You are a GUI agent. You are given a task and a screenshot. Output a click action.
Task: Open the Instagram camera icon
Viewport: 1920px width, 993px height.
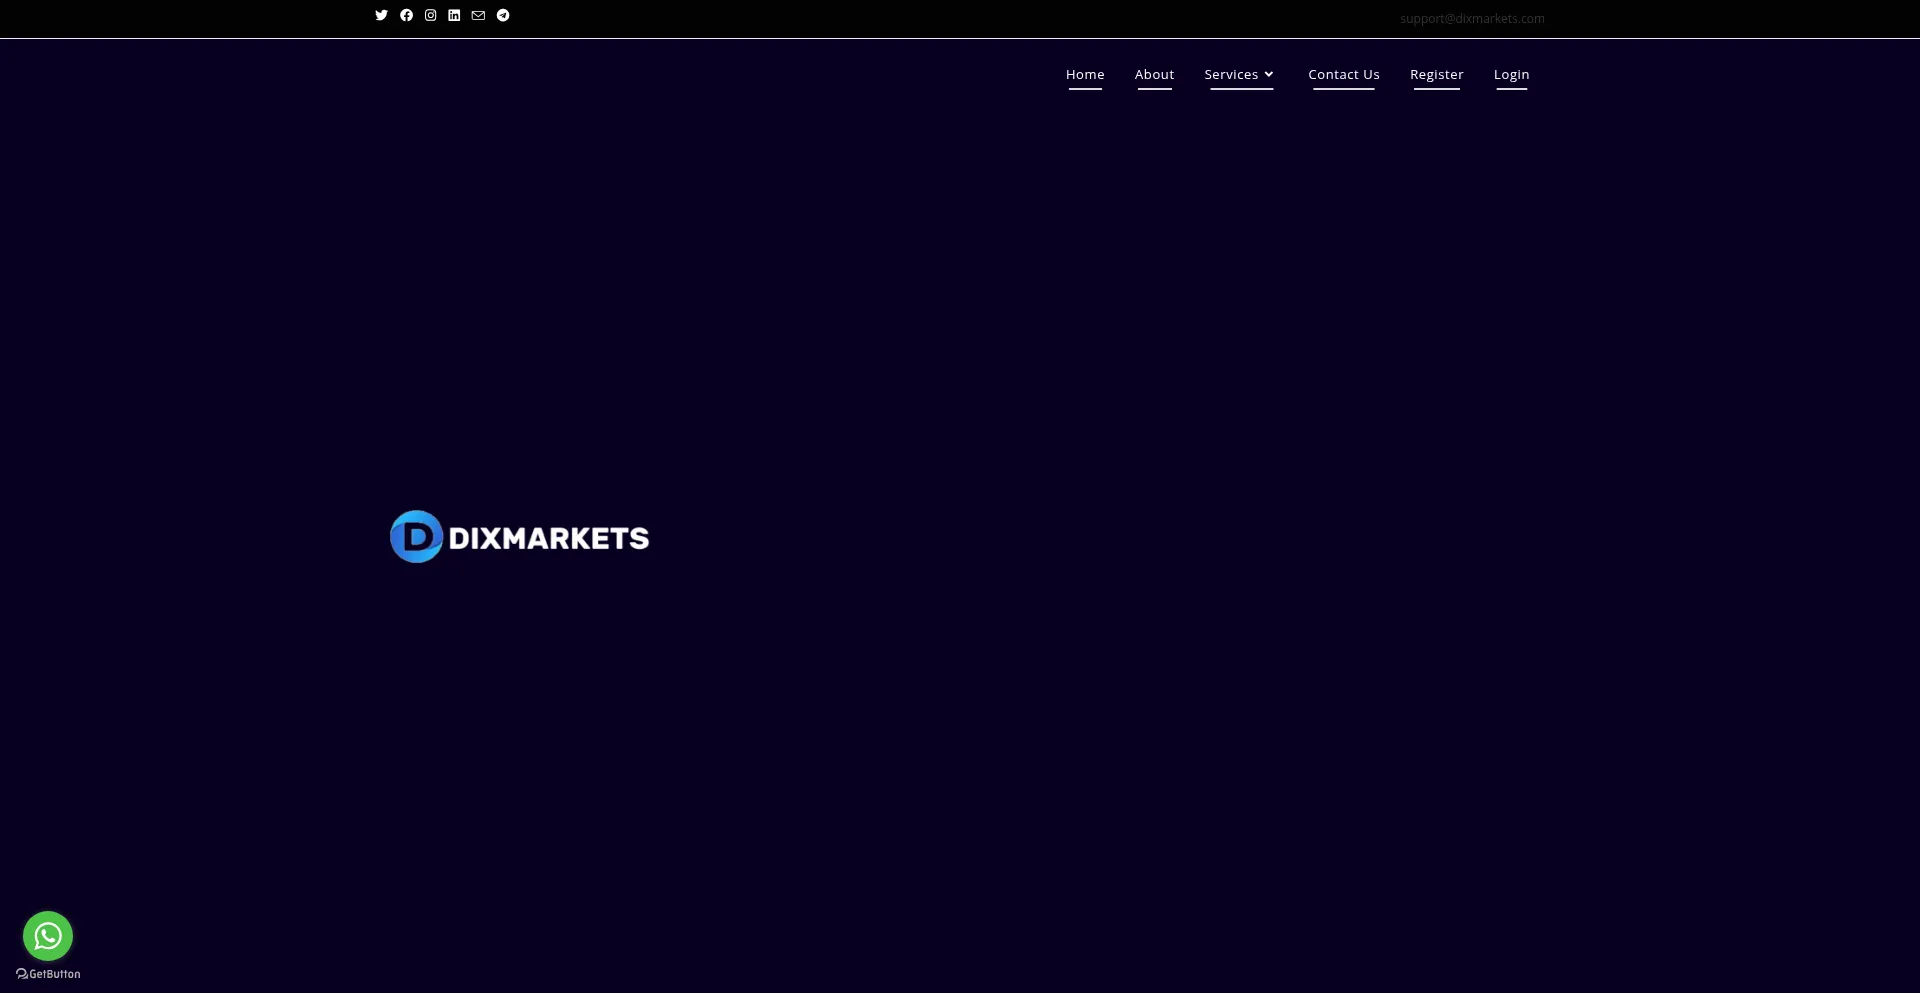point(430,15)
